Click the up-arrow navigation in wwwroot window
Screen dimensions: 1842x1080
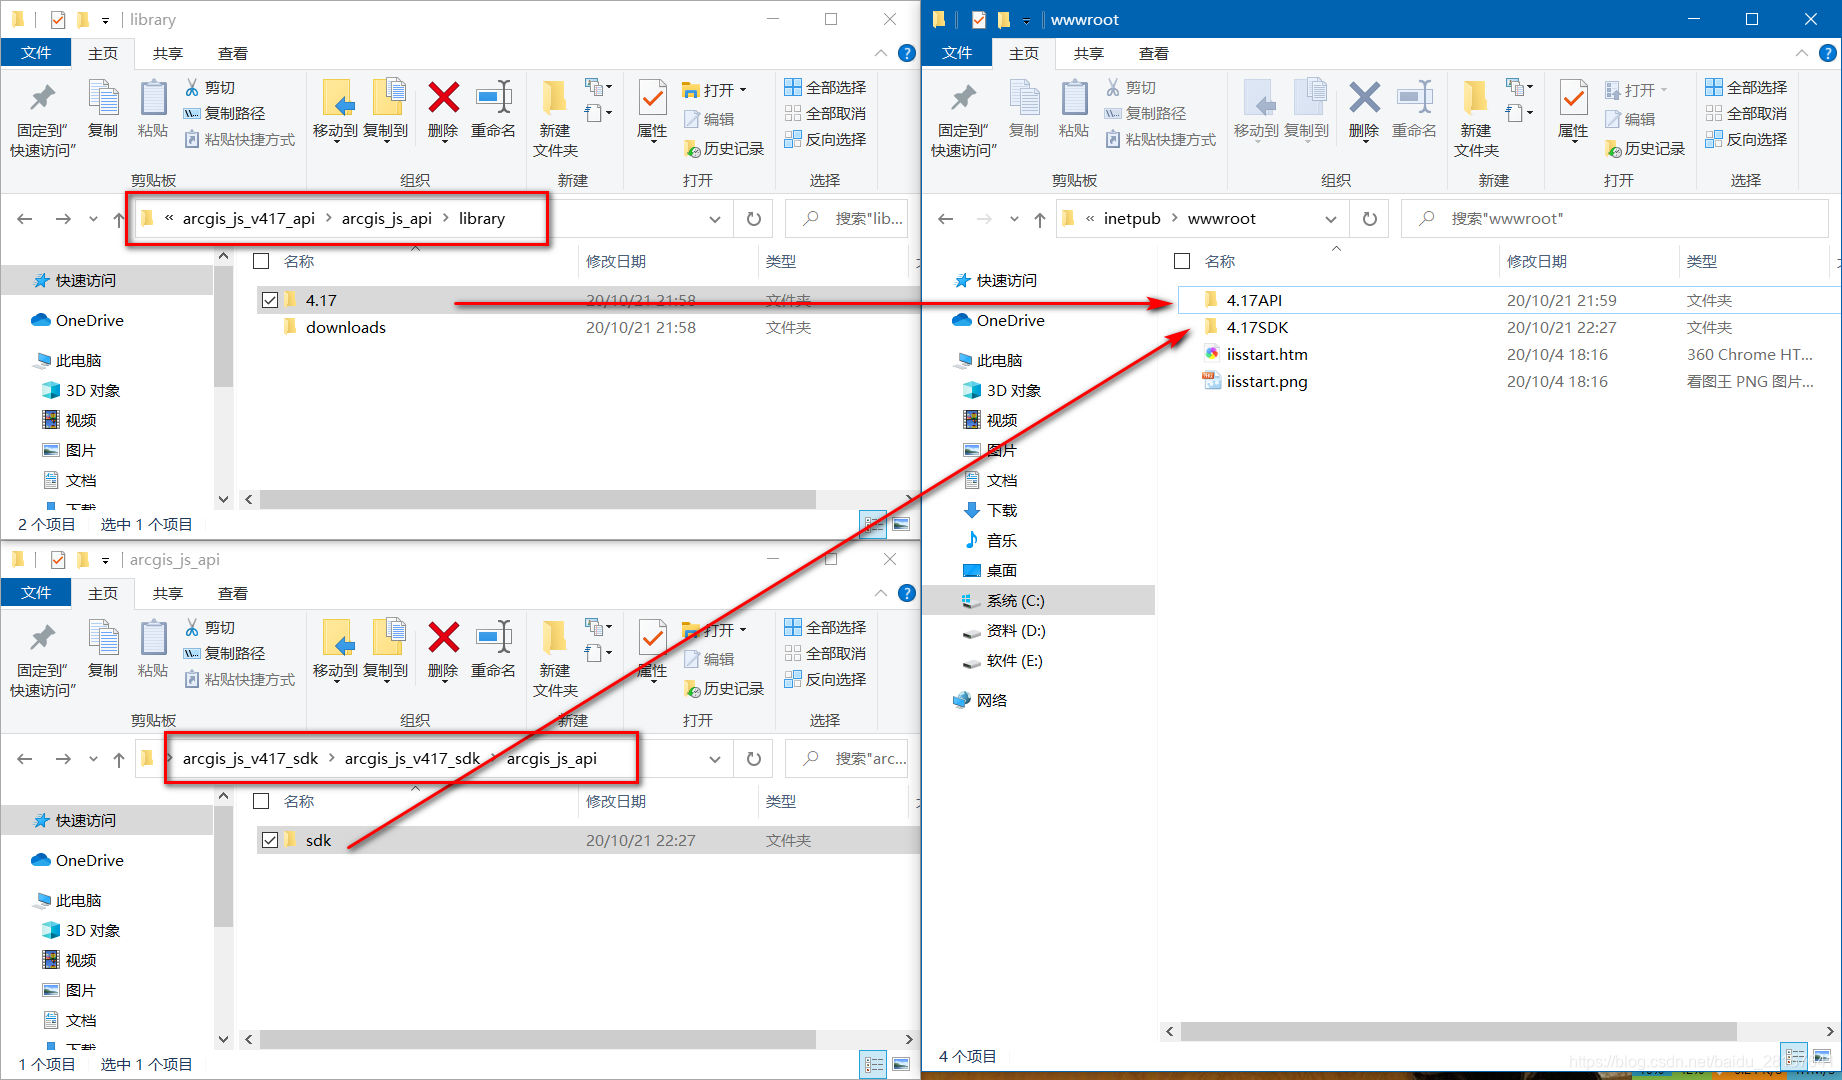1040,219
